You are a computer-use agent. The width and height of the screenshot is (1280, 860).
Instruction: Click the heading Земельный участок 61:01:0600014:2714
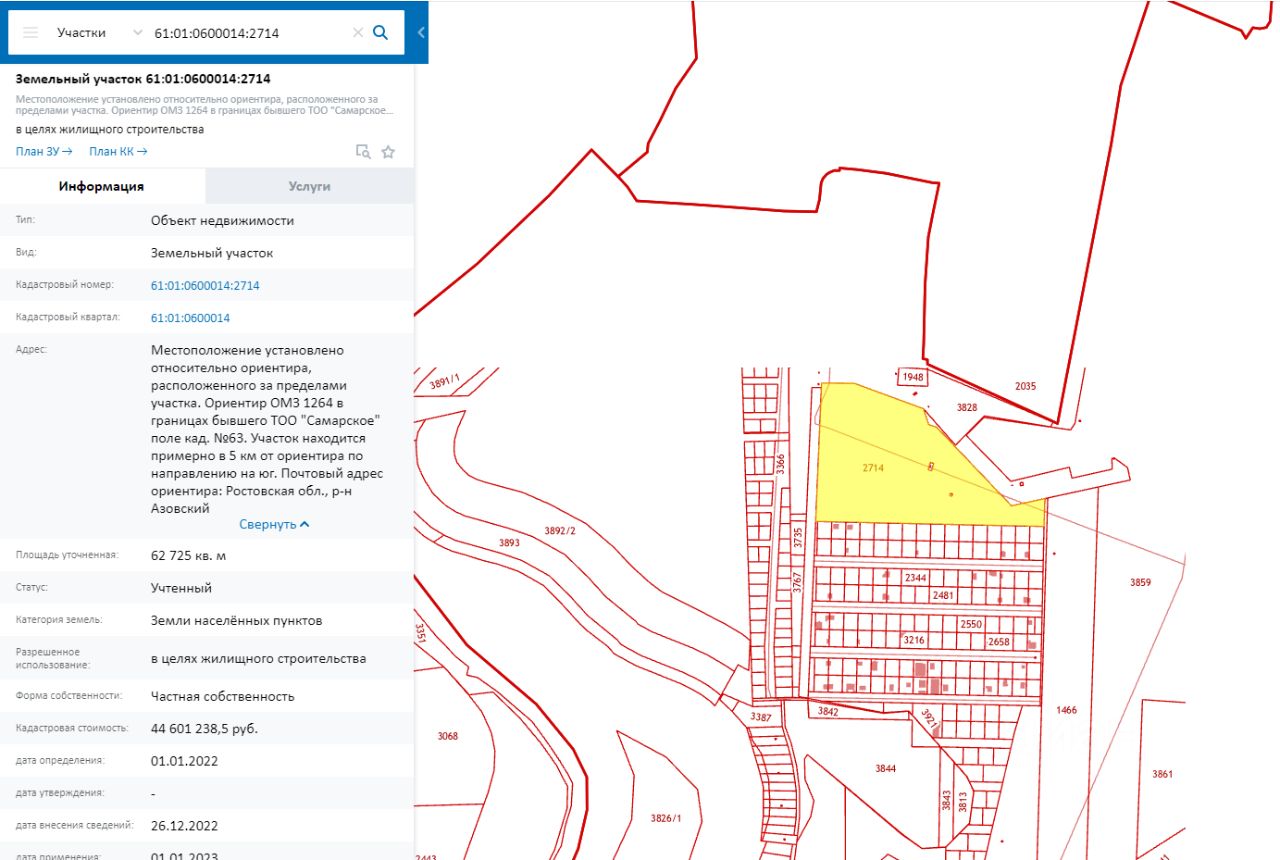pos(143,79)
